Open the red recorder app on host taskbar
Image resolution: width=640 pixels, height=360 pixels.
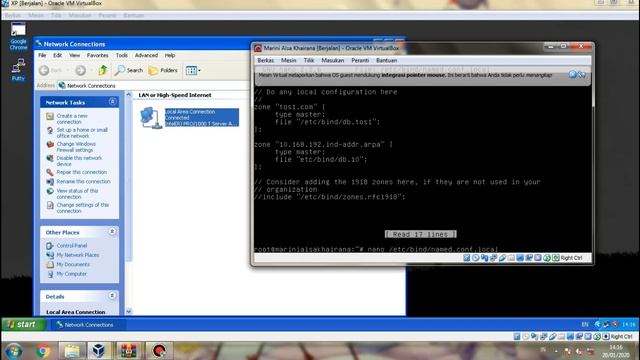(x=158, y=351)
